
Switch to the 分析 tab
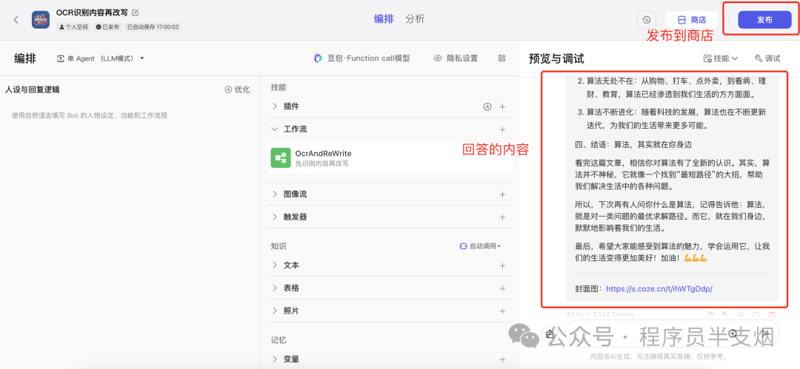pyautogui.click(x=415, y=19)
